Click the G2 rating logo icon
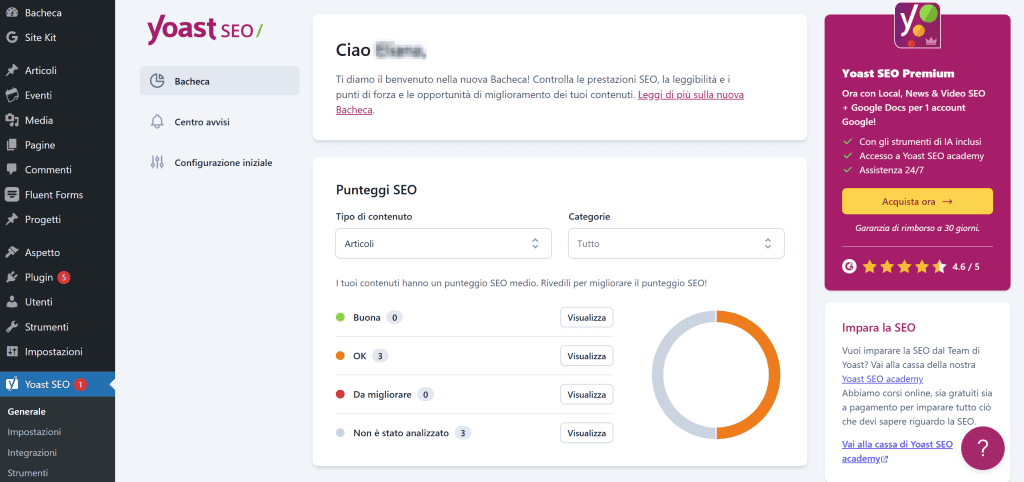This screenshot has width=1024, height=482. (849, 266)
